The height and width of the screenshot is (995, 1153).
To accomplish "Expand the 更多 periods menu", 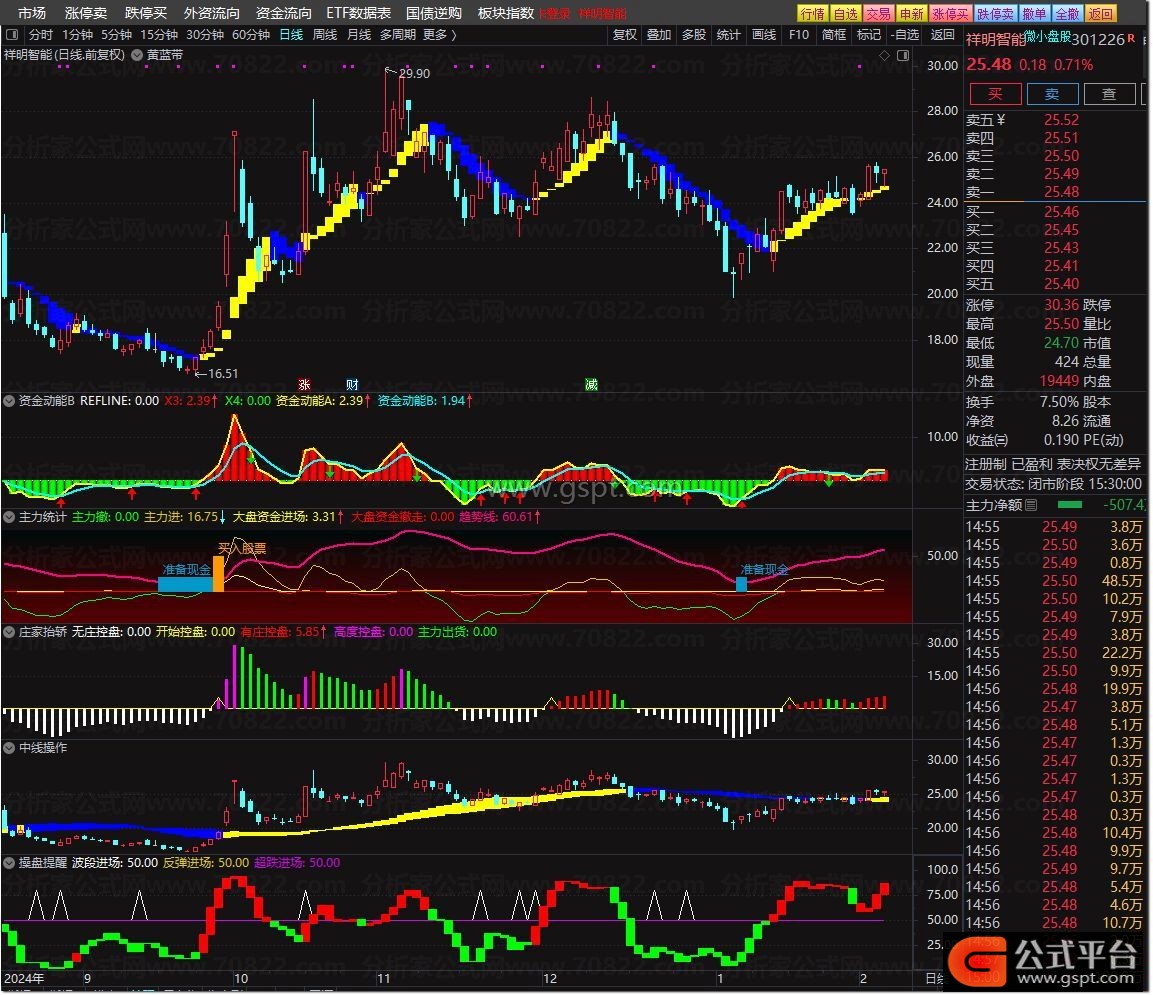I will [440, 35].
